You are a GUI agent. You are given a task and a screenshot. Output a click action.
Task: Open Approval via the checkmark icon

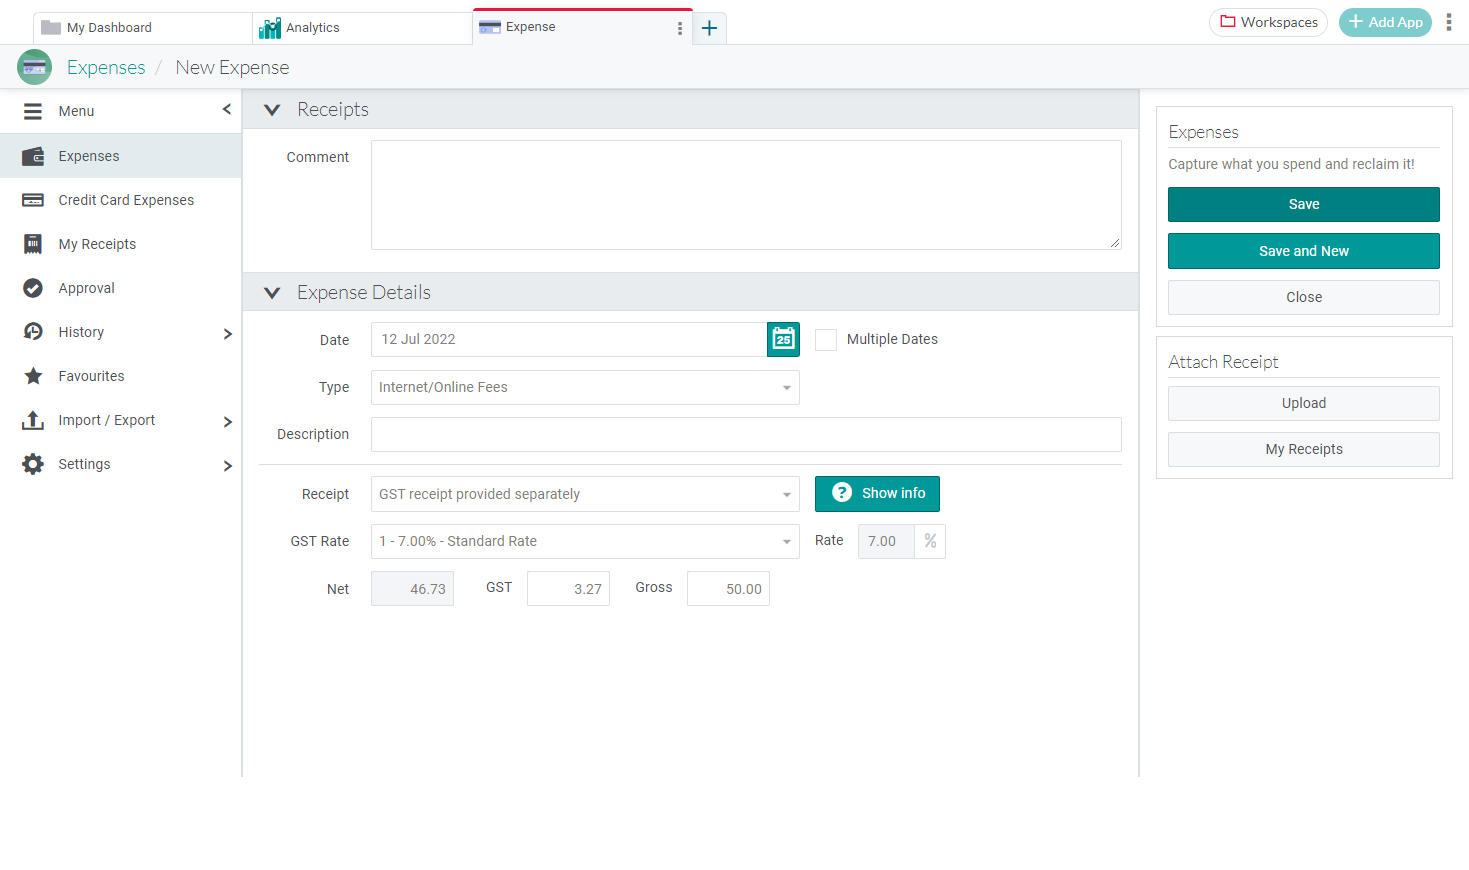point(33,288)
